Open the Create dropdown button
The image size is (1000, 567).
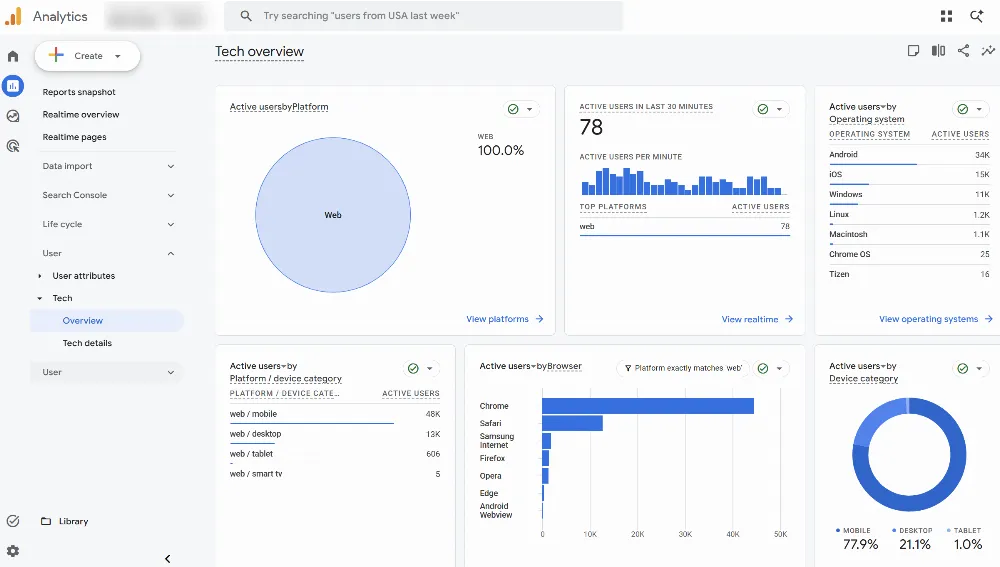pyautogui.click(x=87, y=56)
